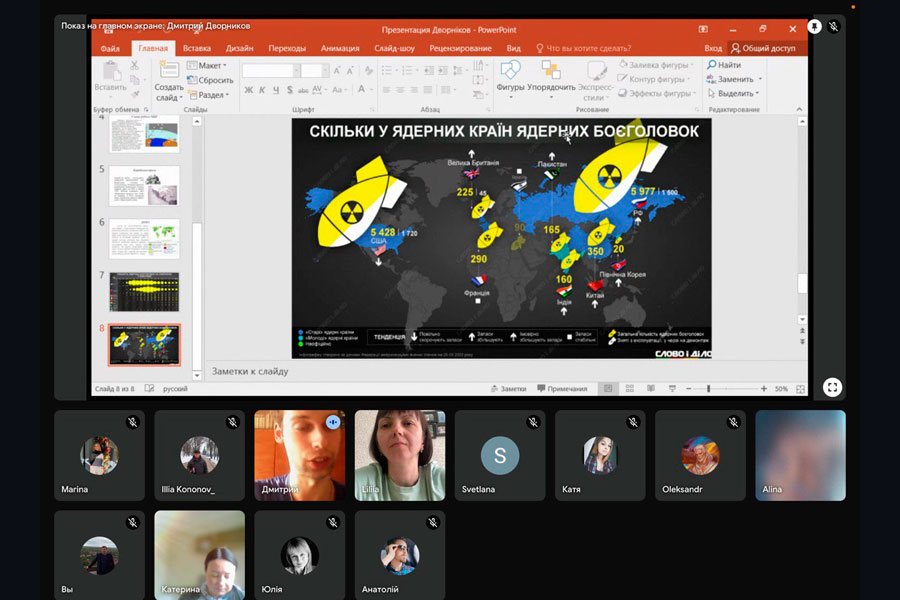Expand the Выделить selection dropdown
The height and width of the screenshot is (600, 900).
click(x=736, y=93)
